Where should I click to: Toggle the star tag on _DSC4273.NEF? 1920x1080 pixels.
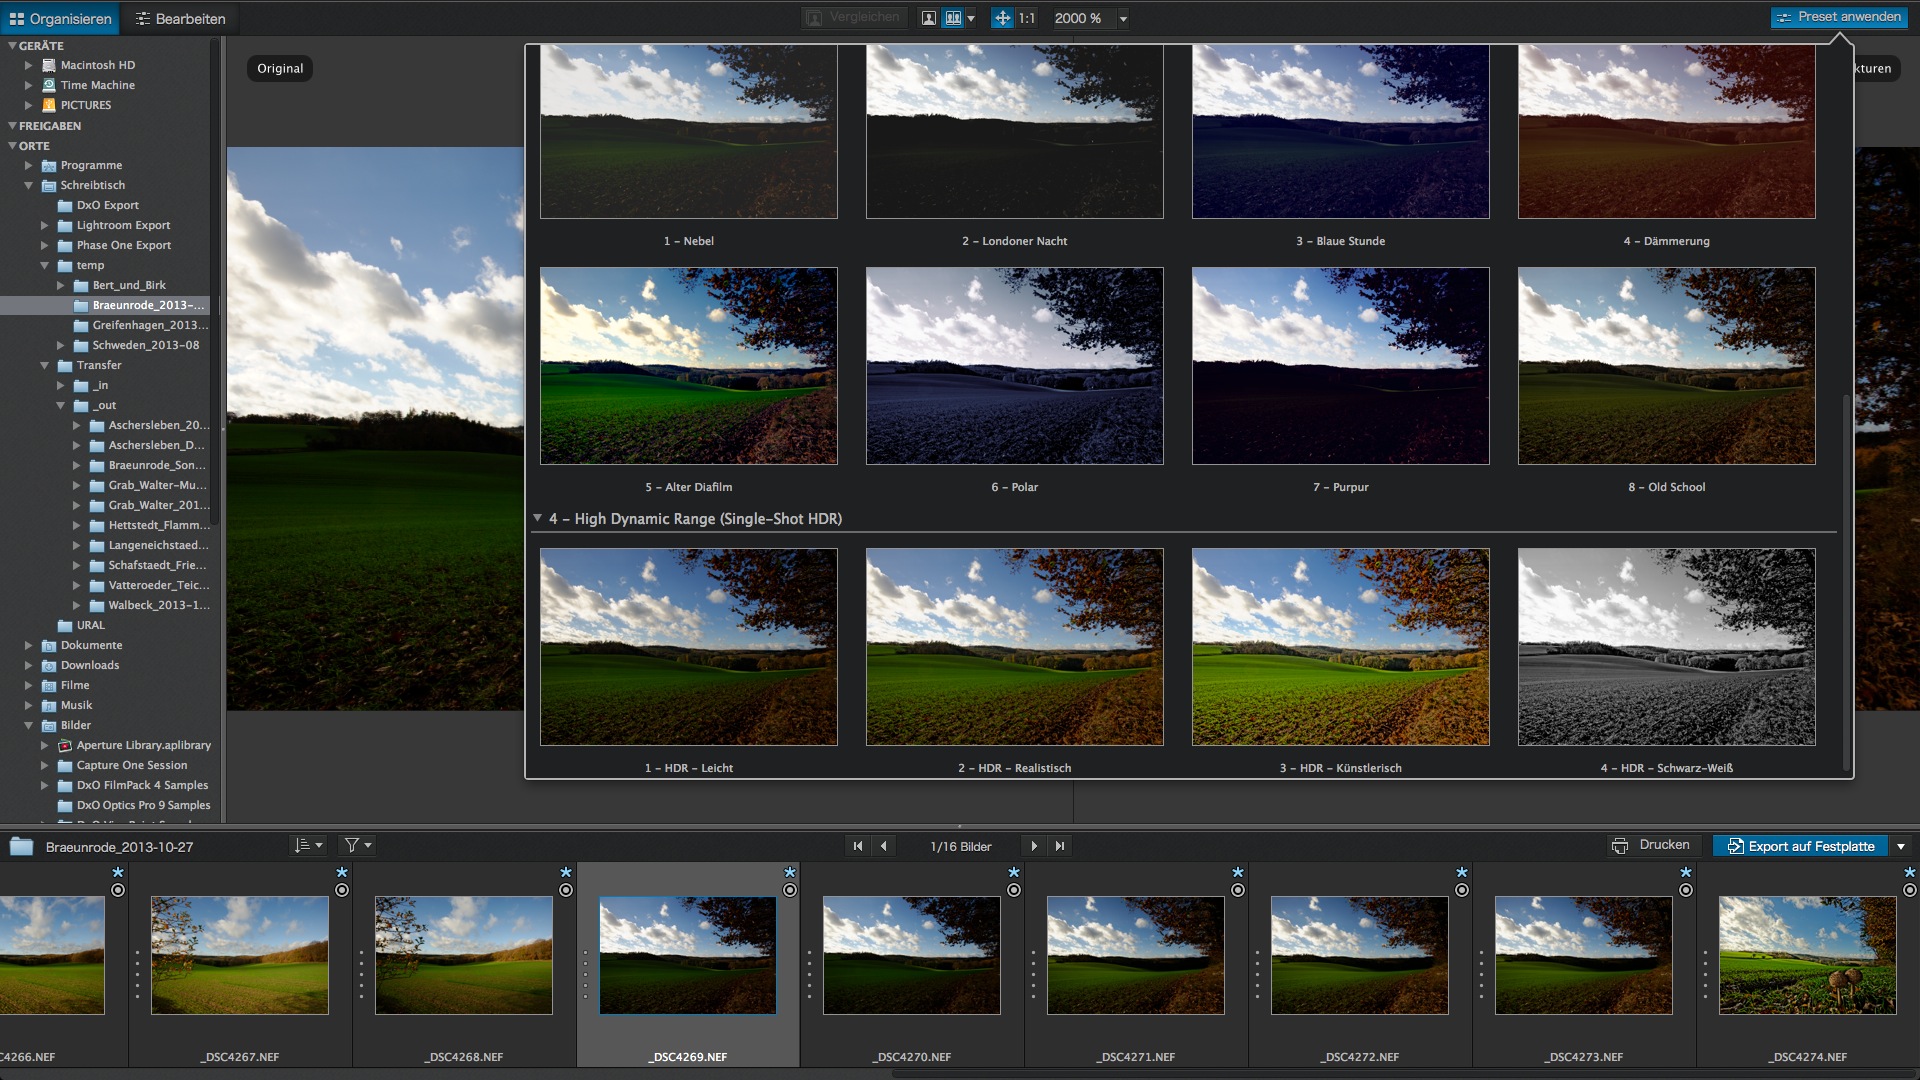click(x=1686, y=873)
